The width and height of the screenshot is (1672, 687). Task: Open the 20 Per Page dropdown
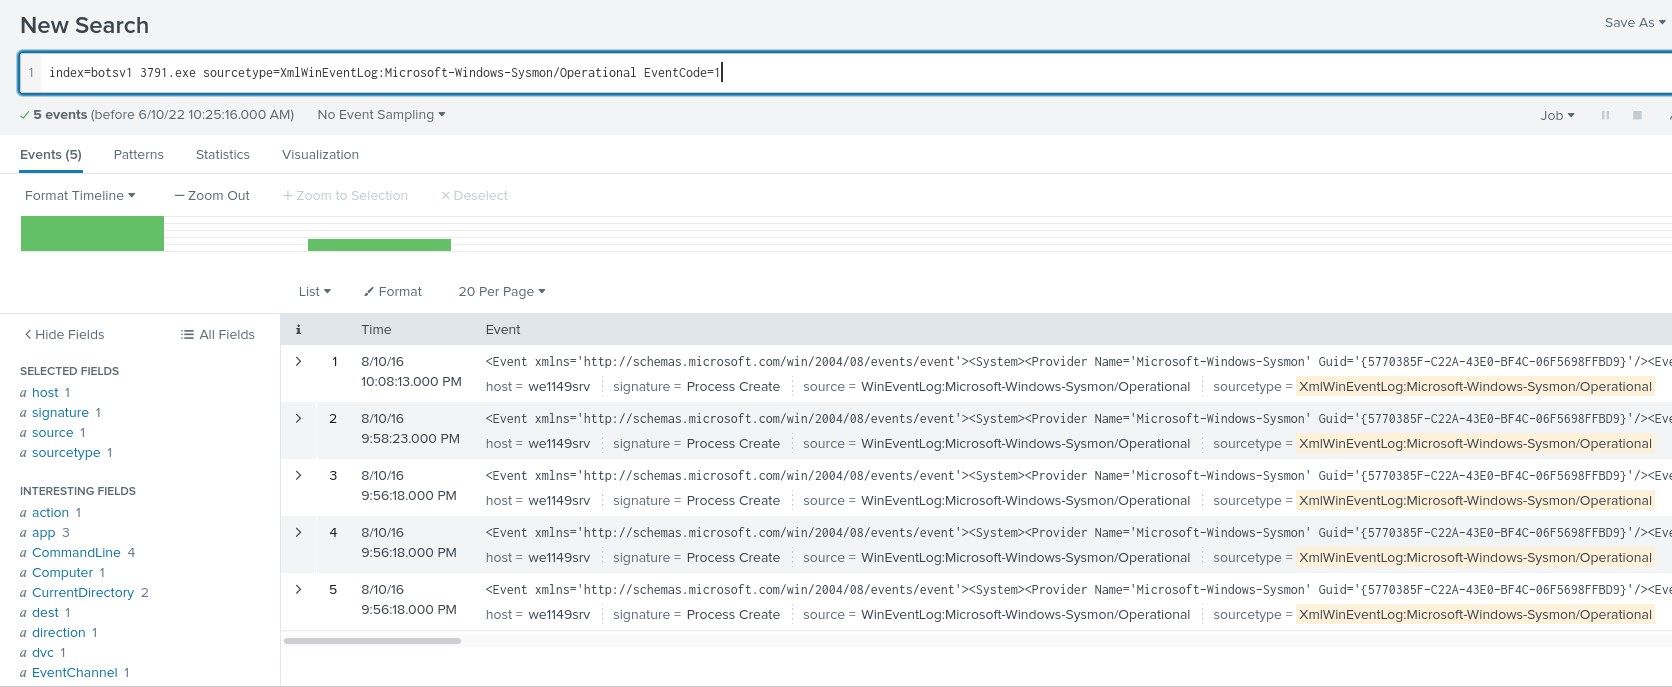pos(502,291)
